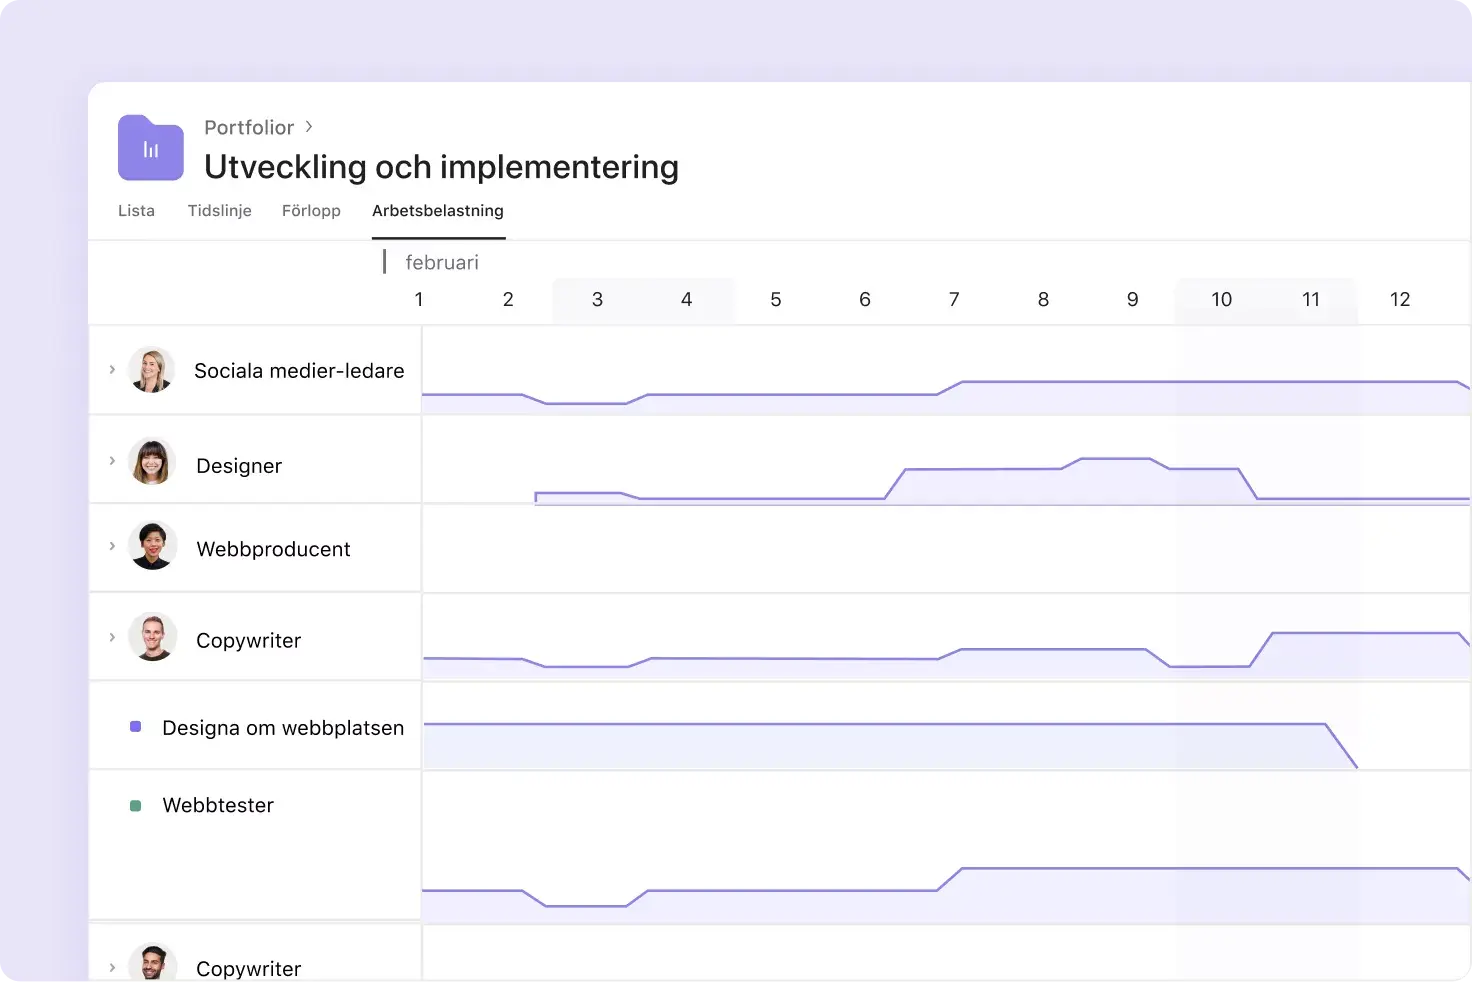The height and width of the screenshot is (982, 1472).
Task: Open the Designa om webbplatsen project
Action: click(x=283, y=728)
